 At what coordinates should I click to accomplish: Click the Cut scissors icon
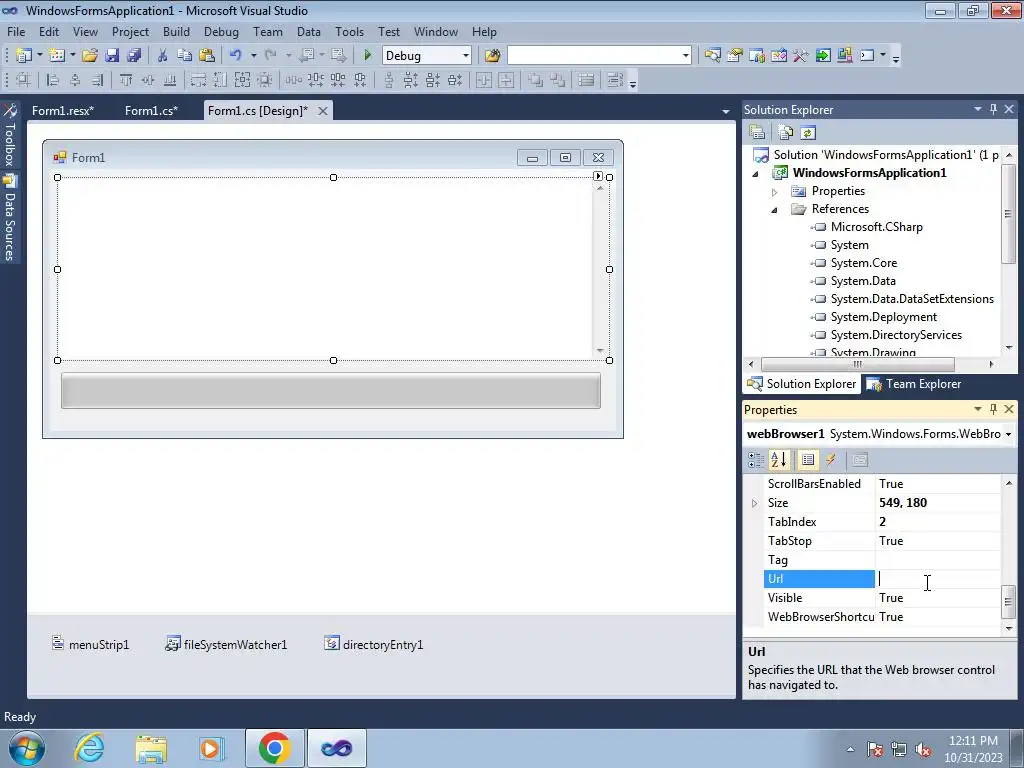[163, 56]
